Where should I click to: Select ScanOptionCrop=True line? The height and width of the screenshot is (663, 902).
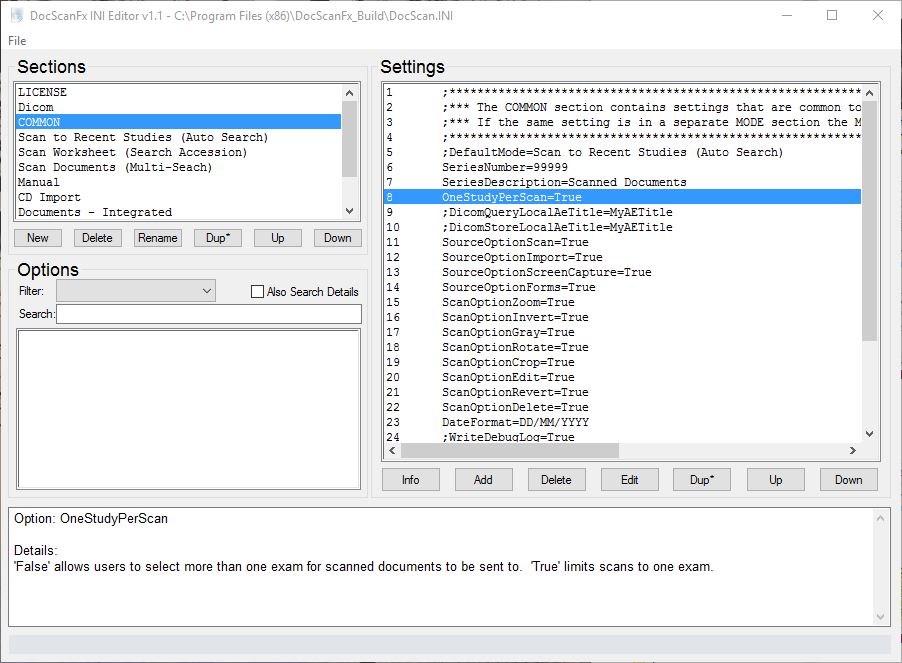point(622,362)
